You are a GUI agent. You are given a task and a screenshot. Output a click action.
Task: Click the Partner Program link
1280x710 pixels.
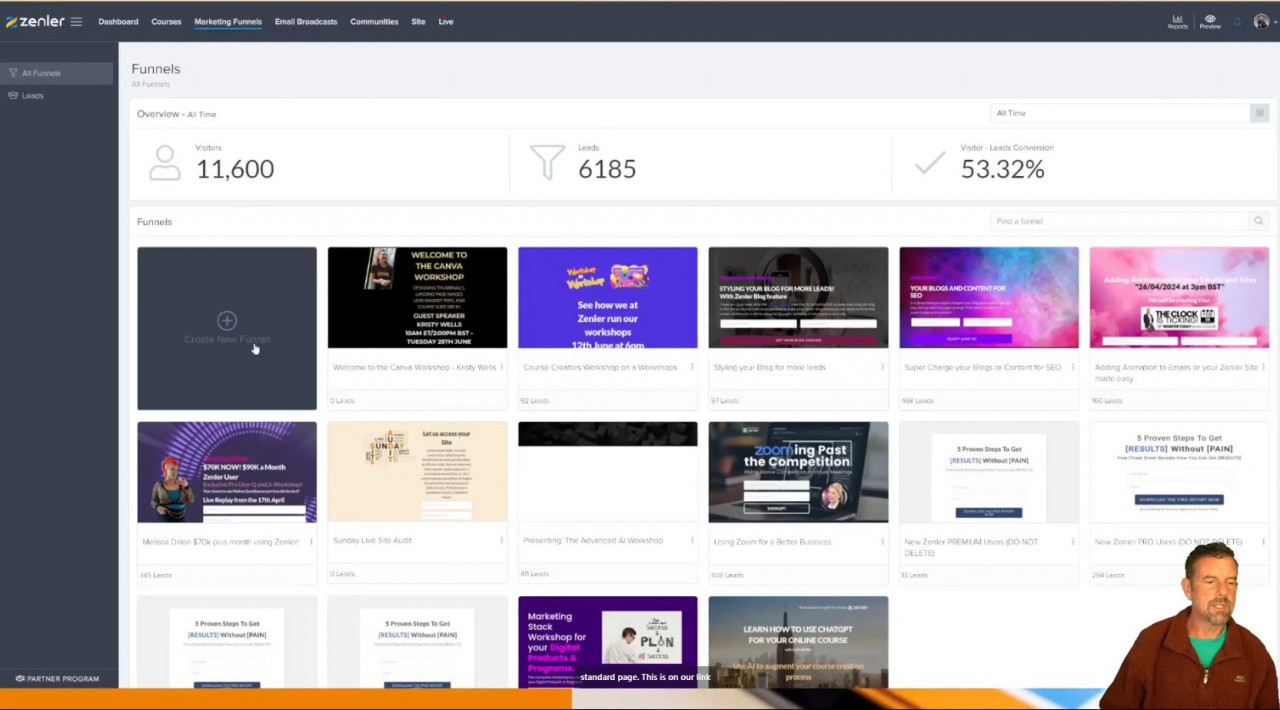point(56,678)
